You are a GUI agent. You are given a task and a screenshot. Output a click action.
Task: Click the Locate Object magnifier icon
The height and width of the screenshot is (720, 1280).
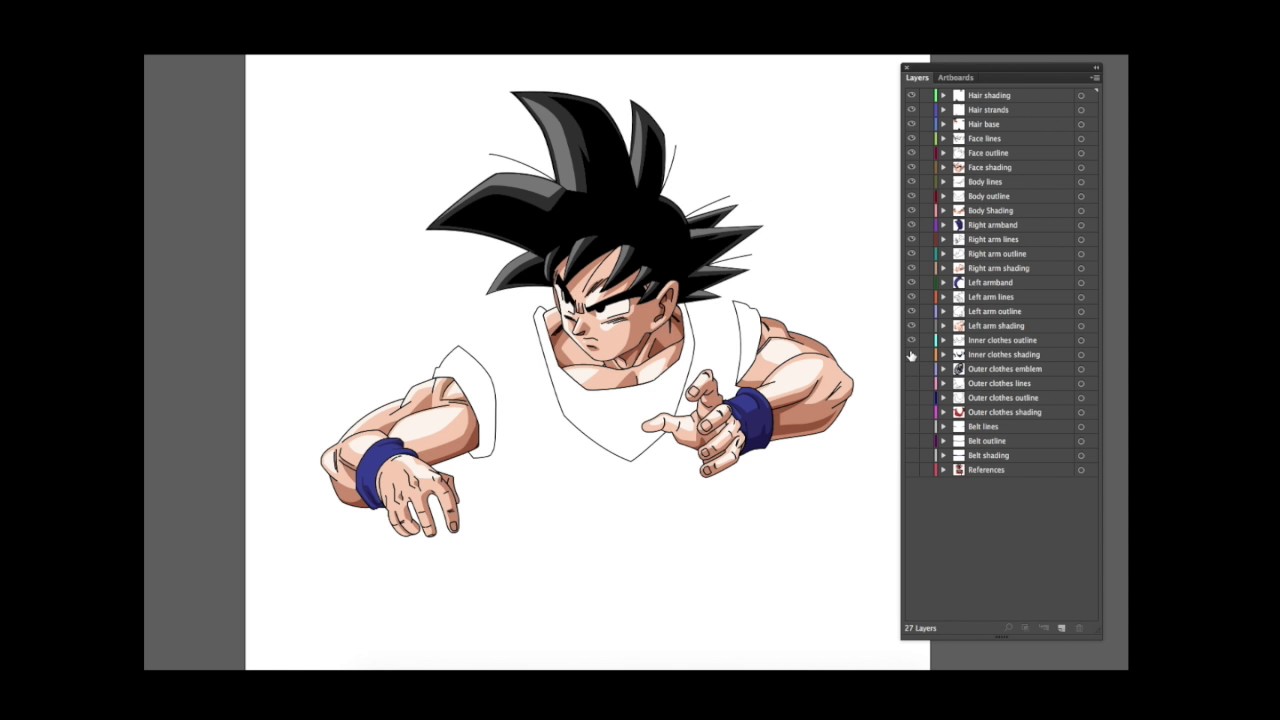[1008, 628]
